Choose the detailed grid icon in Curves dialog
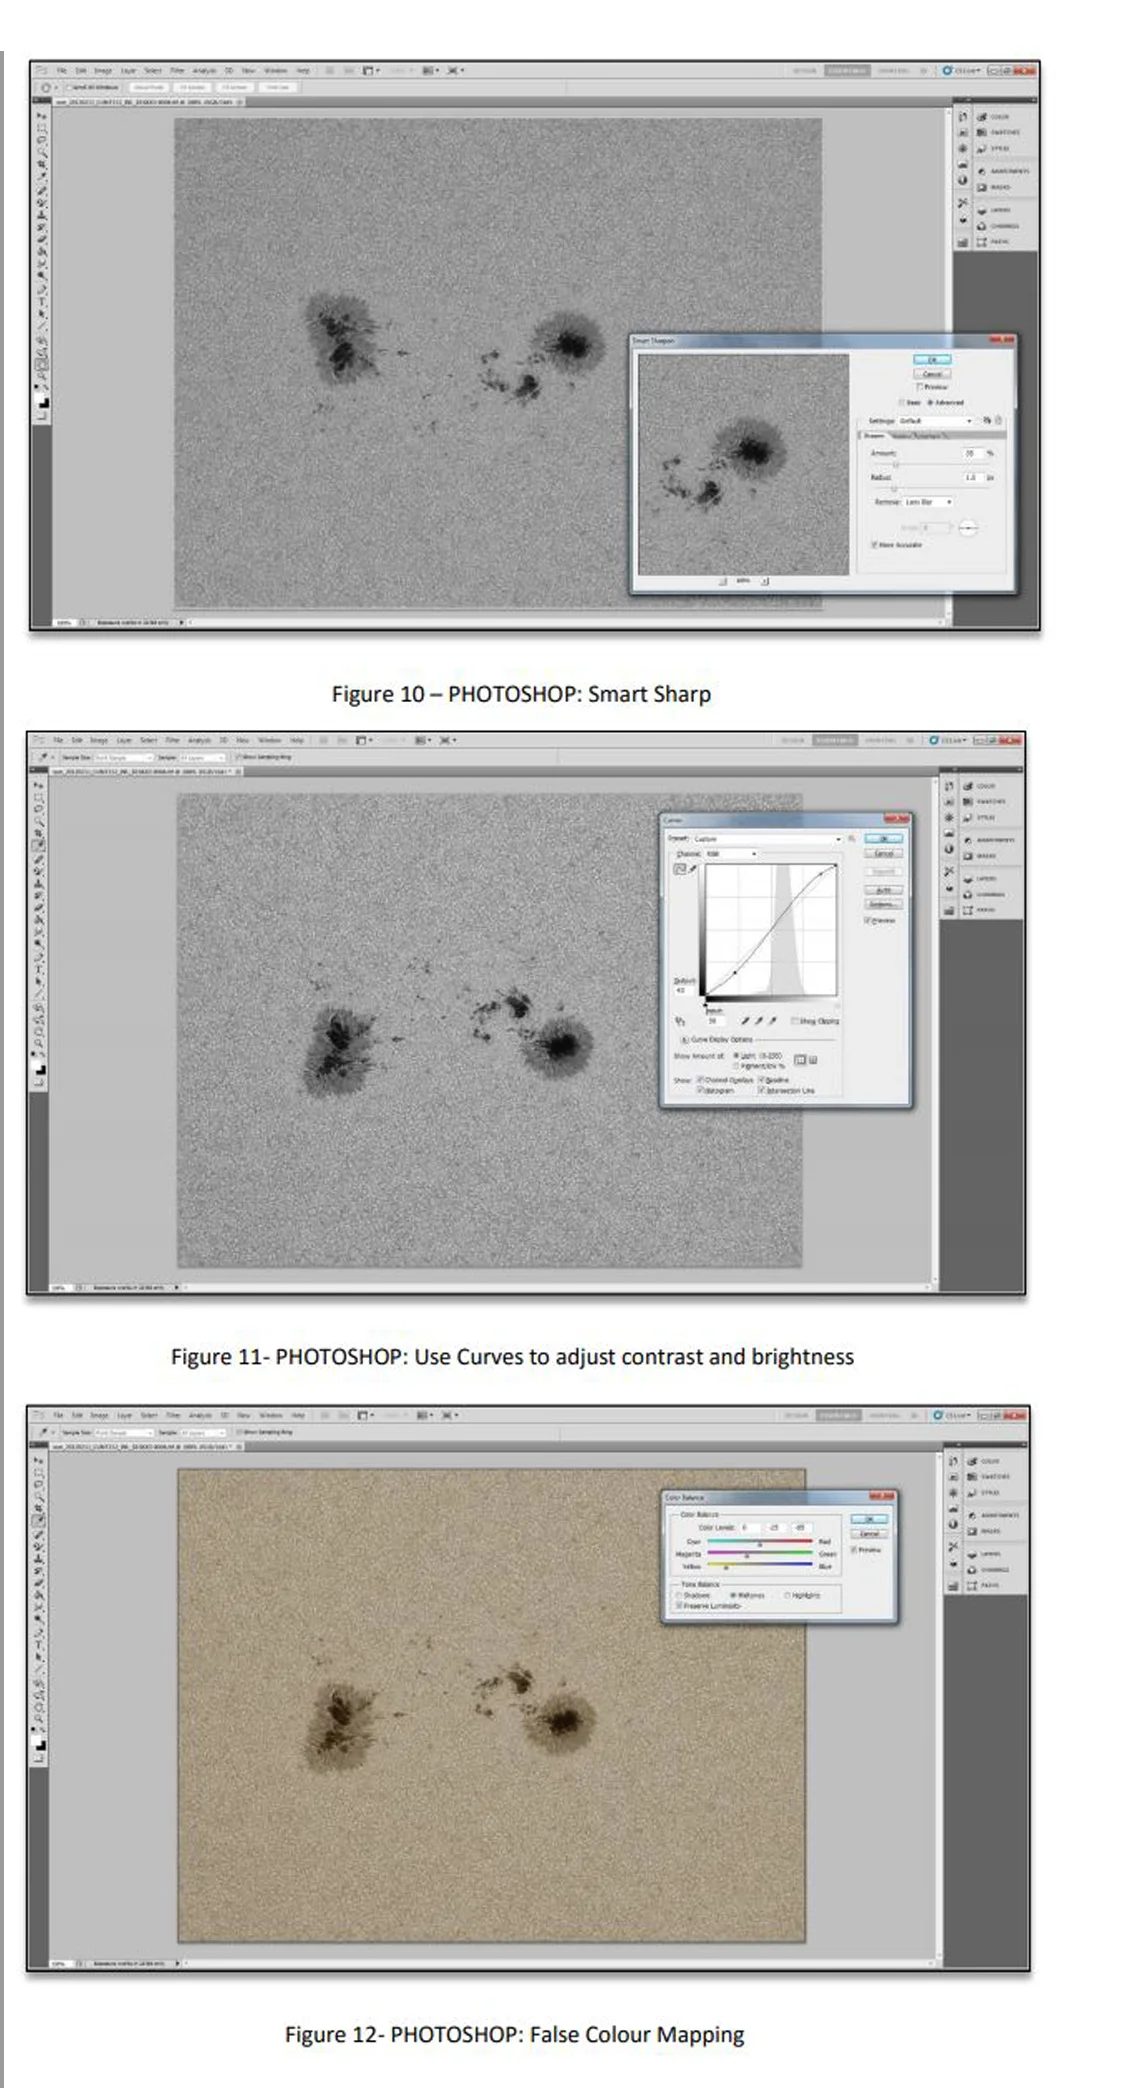1121x2088 pixels. coord(813,1060)
